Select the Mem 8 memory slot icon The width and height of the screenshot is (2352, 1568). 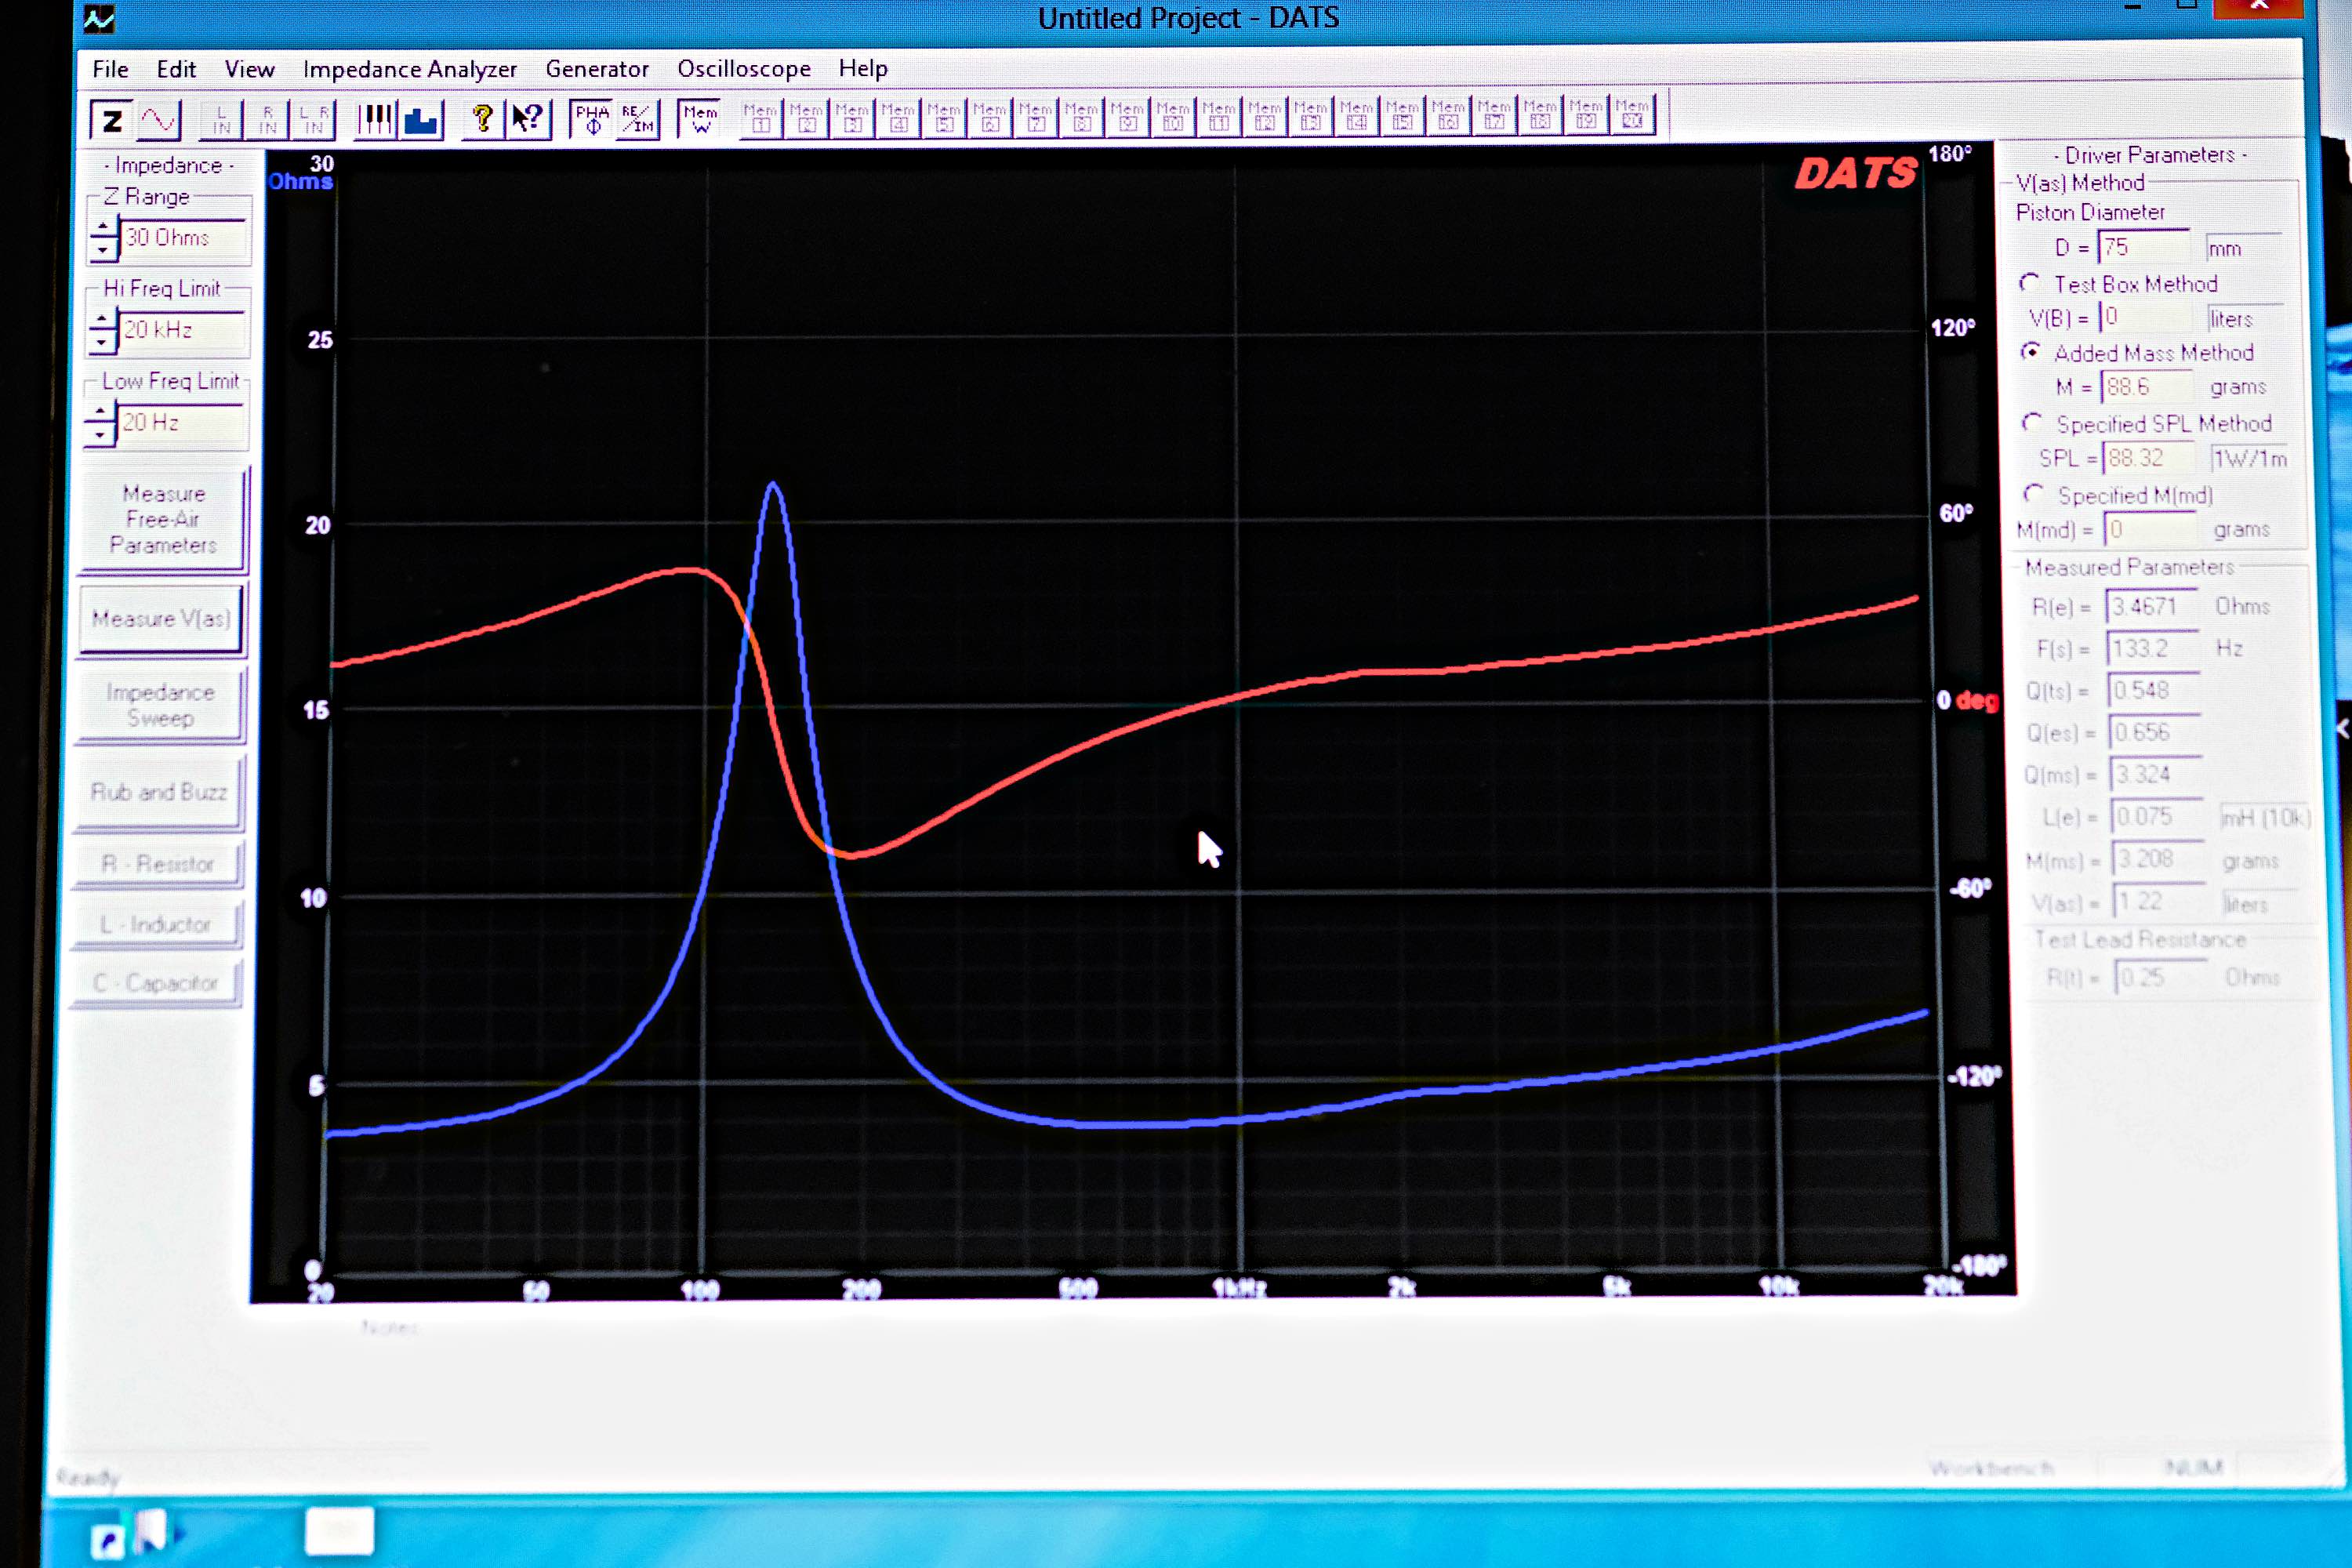[x=1082, y=118]
